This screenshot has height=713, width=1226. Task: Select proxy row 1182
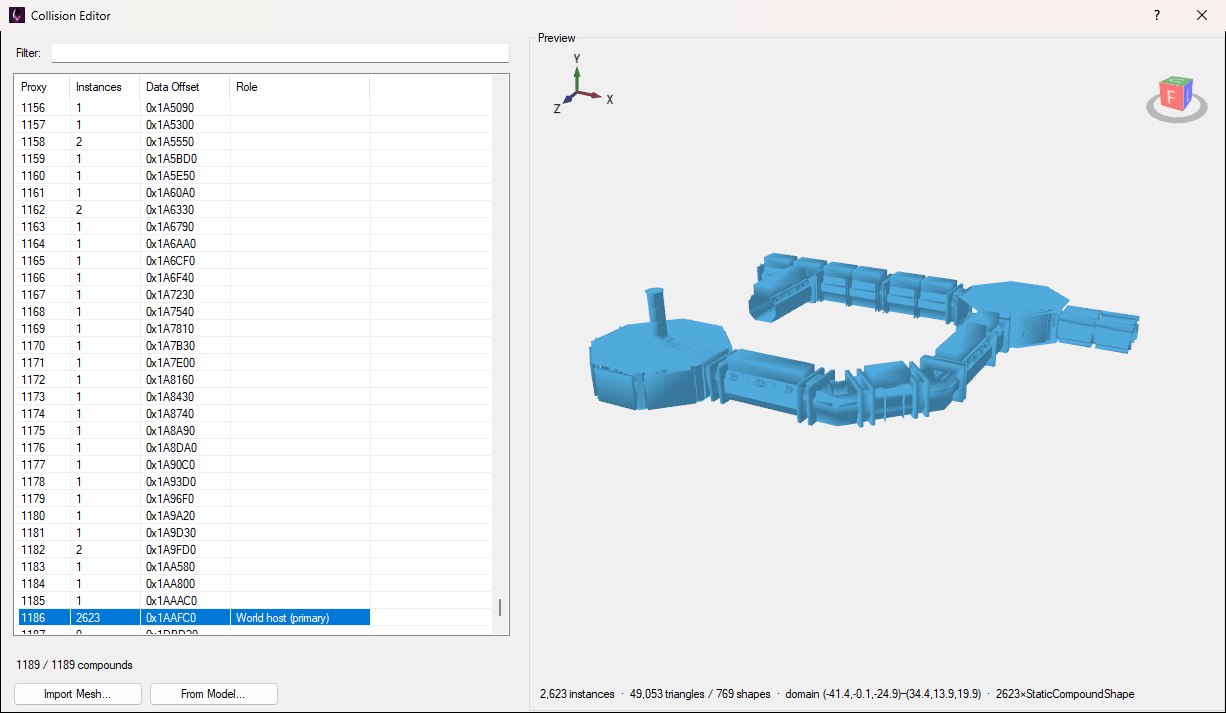point(194,550)
